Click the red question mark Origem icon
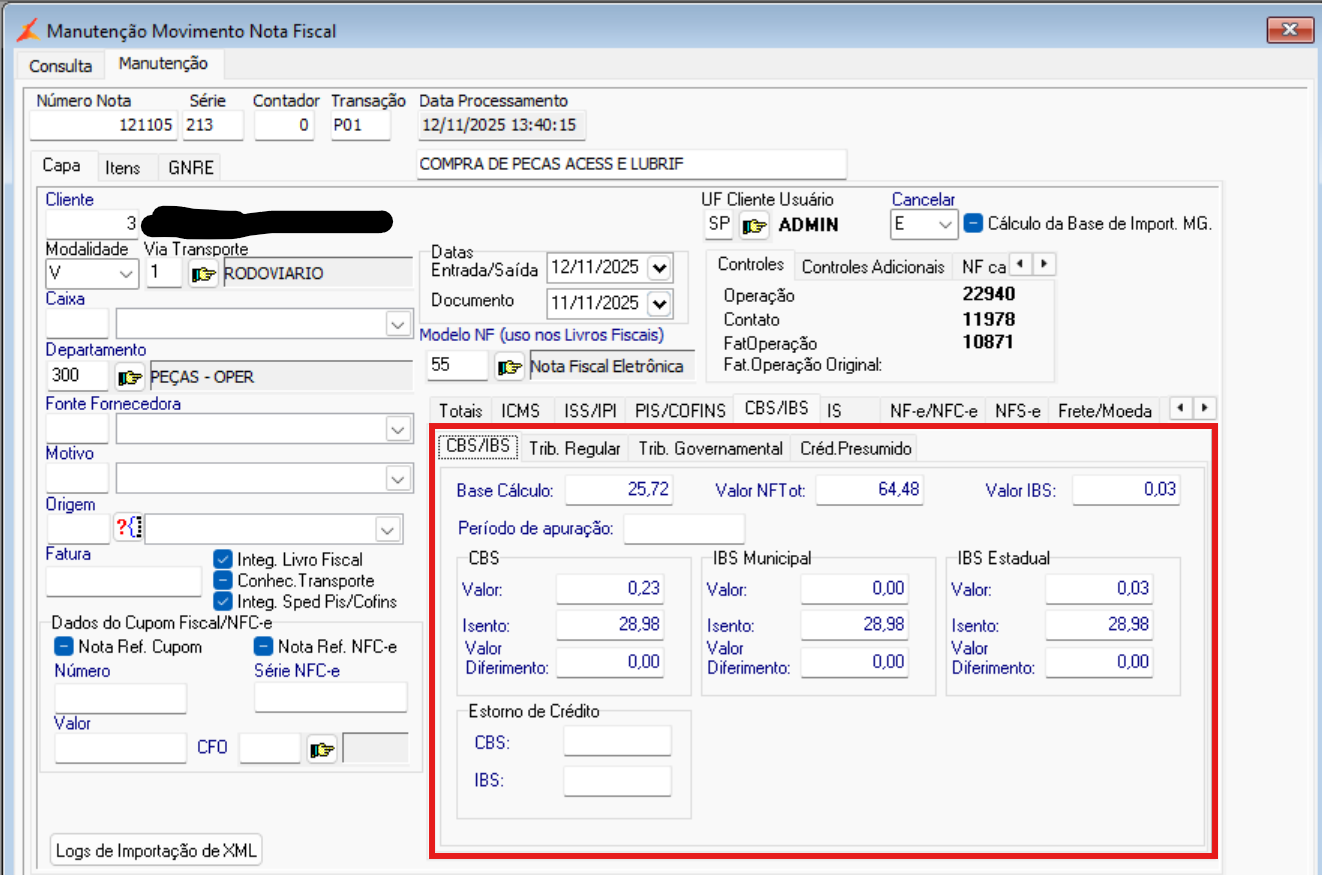Image resolution: width=1322 pixels, height=875 pixels. pos(128,528)
